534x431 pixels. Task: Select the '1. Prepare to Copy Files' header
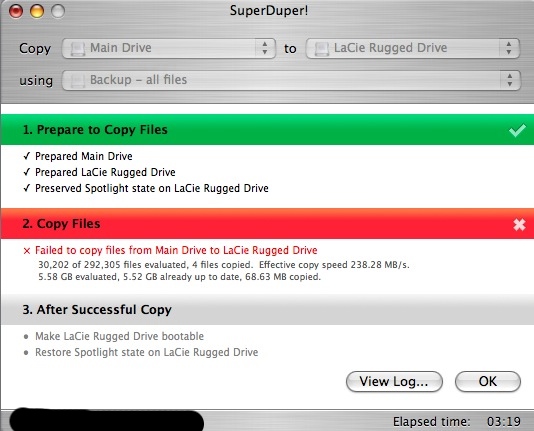pyautogui.click(x=267, y=130)
